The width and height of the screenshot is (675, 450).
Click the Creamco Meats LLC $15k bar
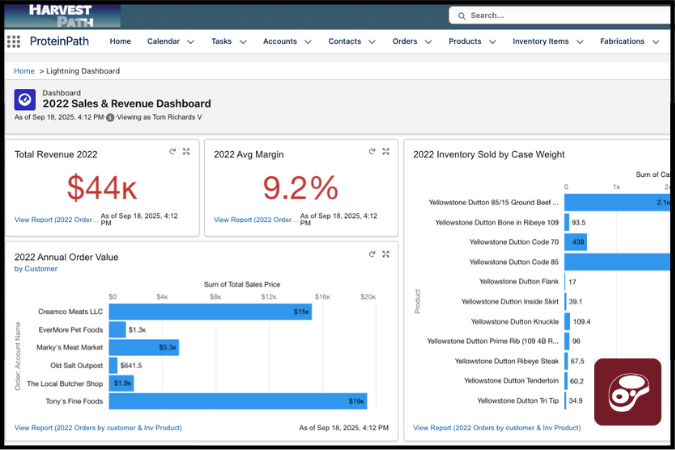click(x=210, y=312)
